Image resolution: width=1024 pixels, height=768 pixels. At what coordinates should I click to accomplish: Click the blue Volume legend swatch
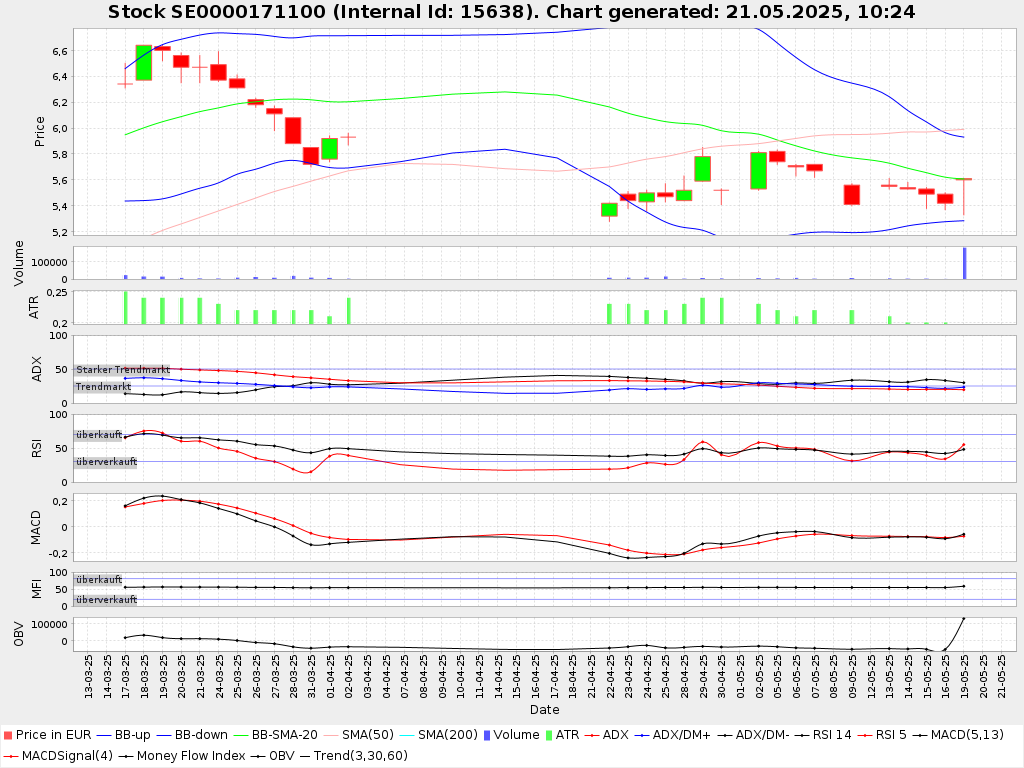pyautogui.click(x=487, y=735)
